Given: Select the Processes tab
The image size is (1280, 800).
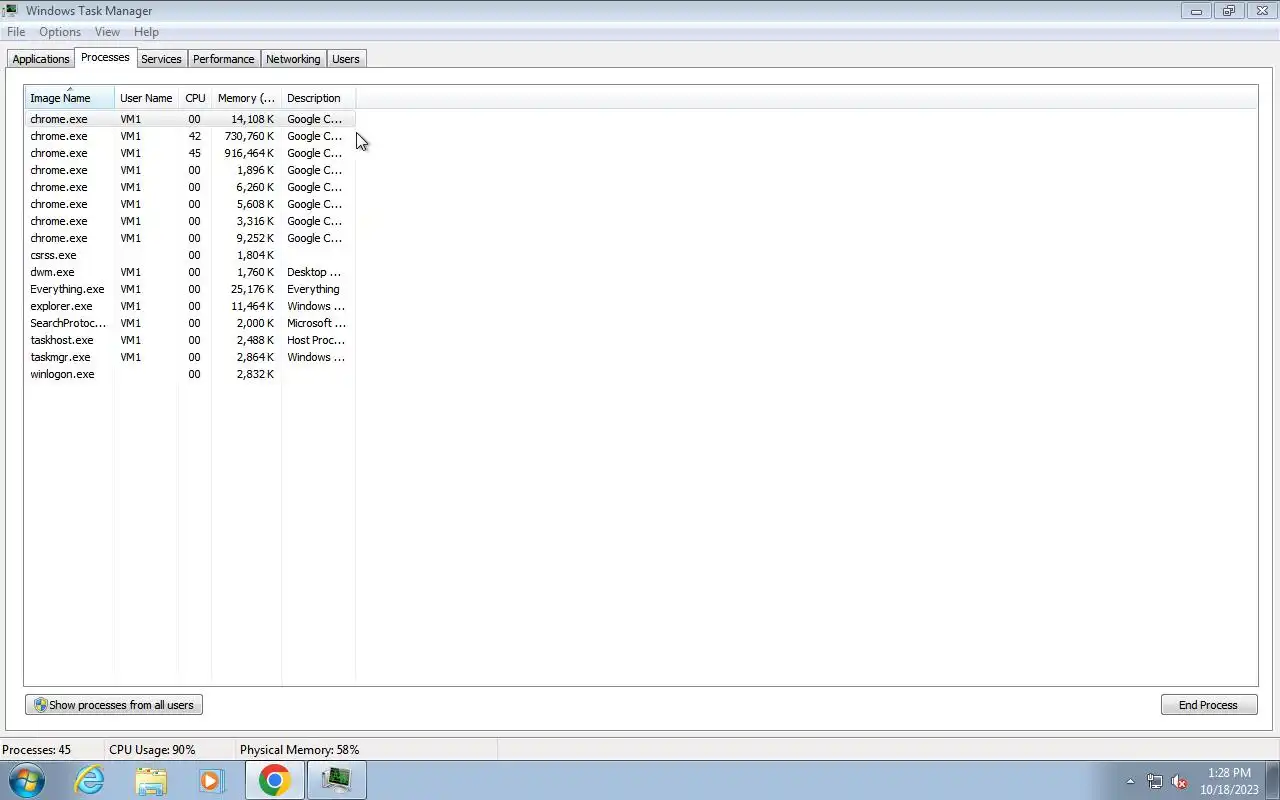Looking at the screenshot, I should (x=105, y=58).
